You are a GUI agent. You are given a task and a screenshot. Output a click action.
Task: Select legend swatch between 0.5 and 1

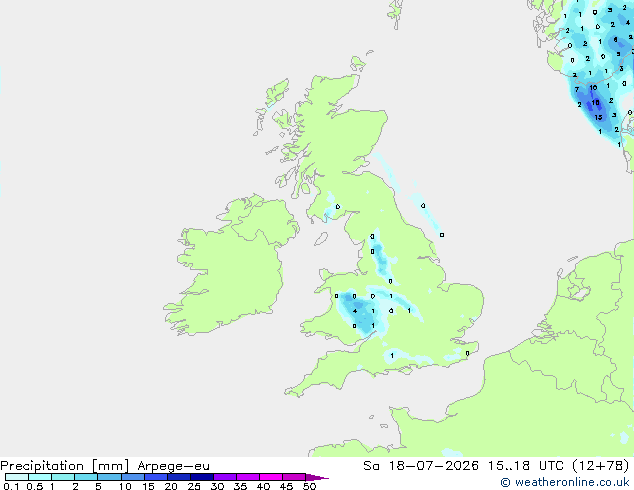(40, 477)
